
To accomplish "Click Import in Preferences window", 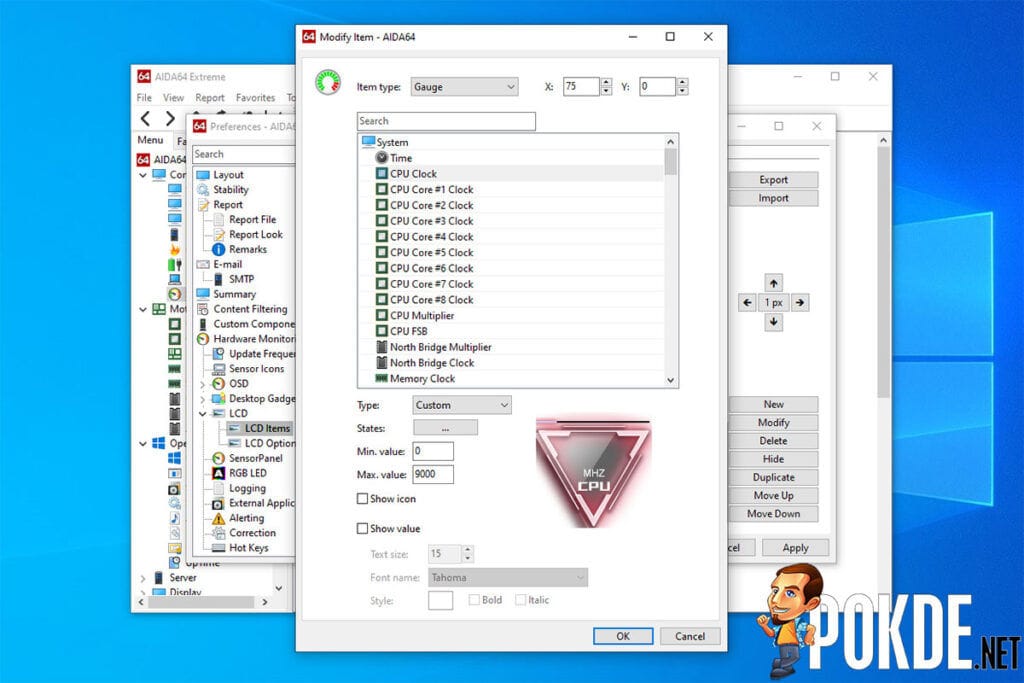I will point(773,198).
